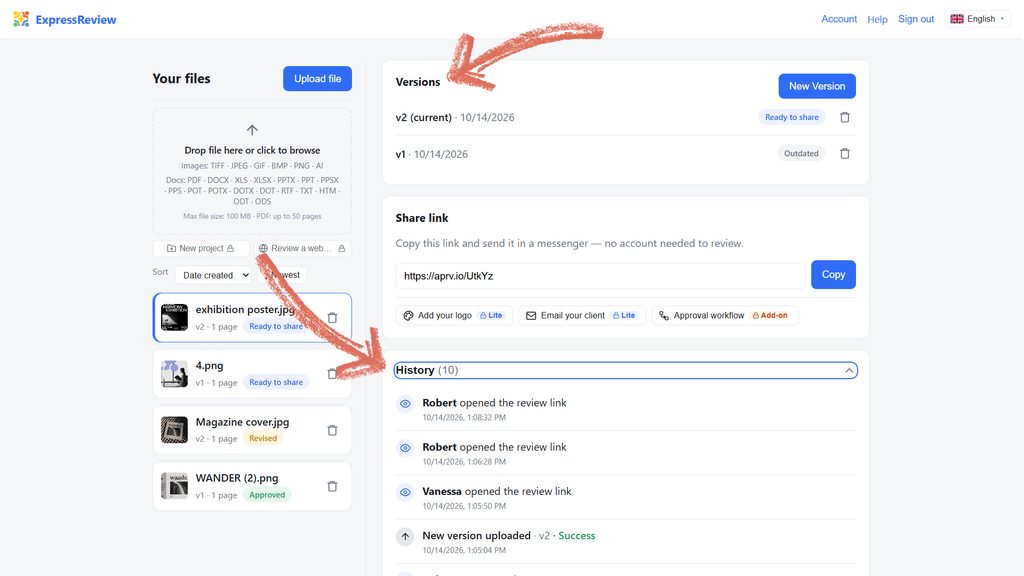Screen dimensions: 1024x576
Task: Click the upload arrow icon in drop zone
Action: (252, 130)
